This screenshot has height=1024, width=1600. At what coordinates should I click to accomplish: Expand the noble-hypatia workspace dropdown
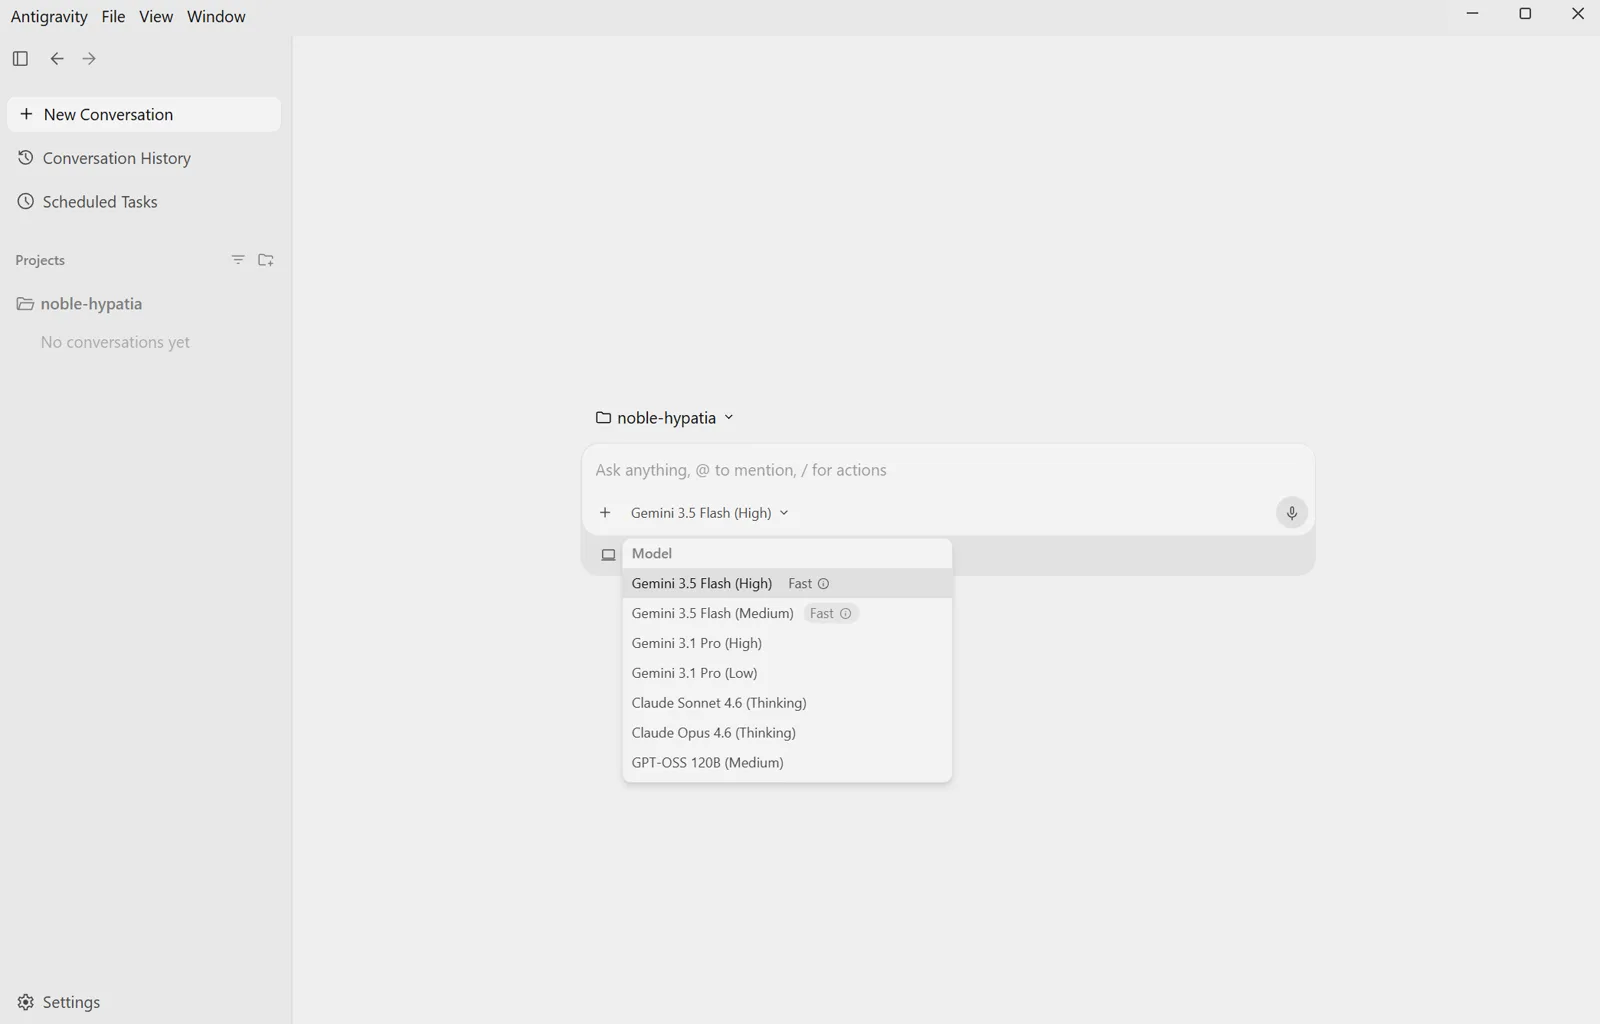[665, 418]
